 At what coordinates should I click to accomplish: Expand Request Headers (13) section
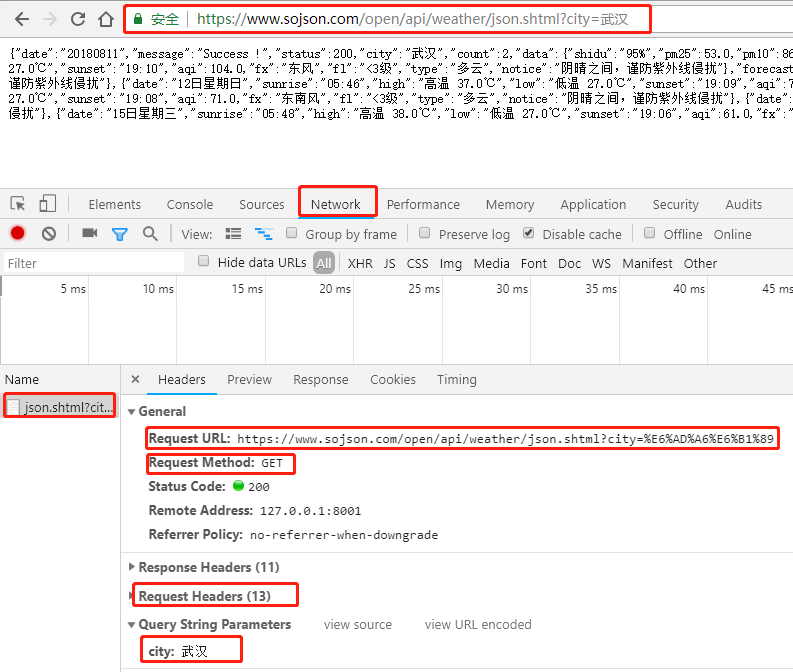(x=130, y=596)
